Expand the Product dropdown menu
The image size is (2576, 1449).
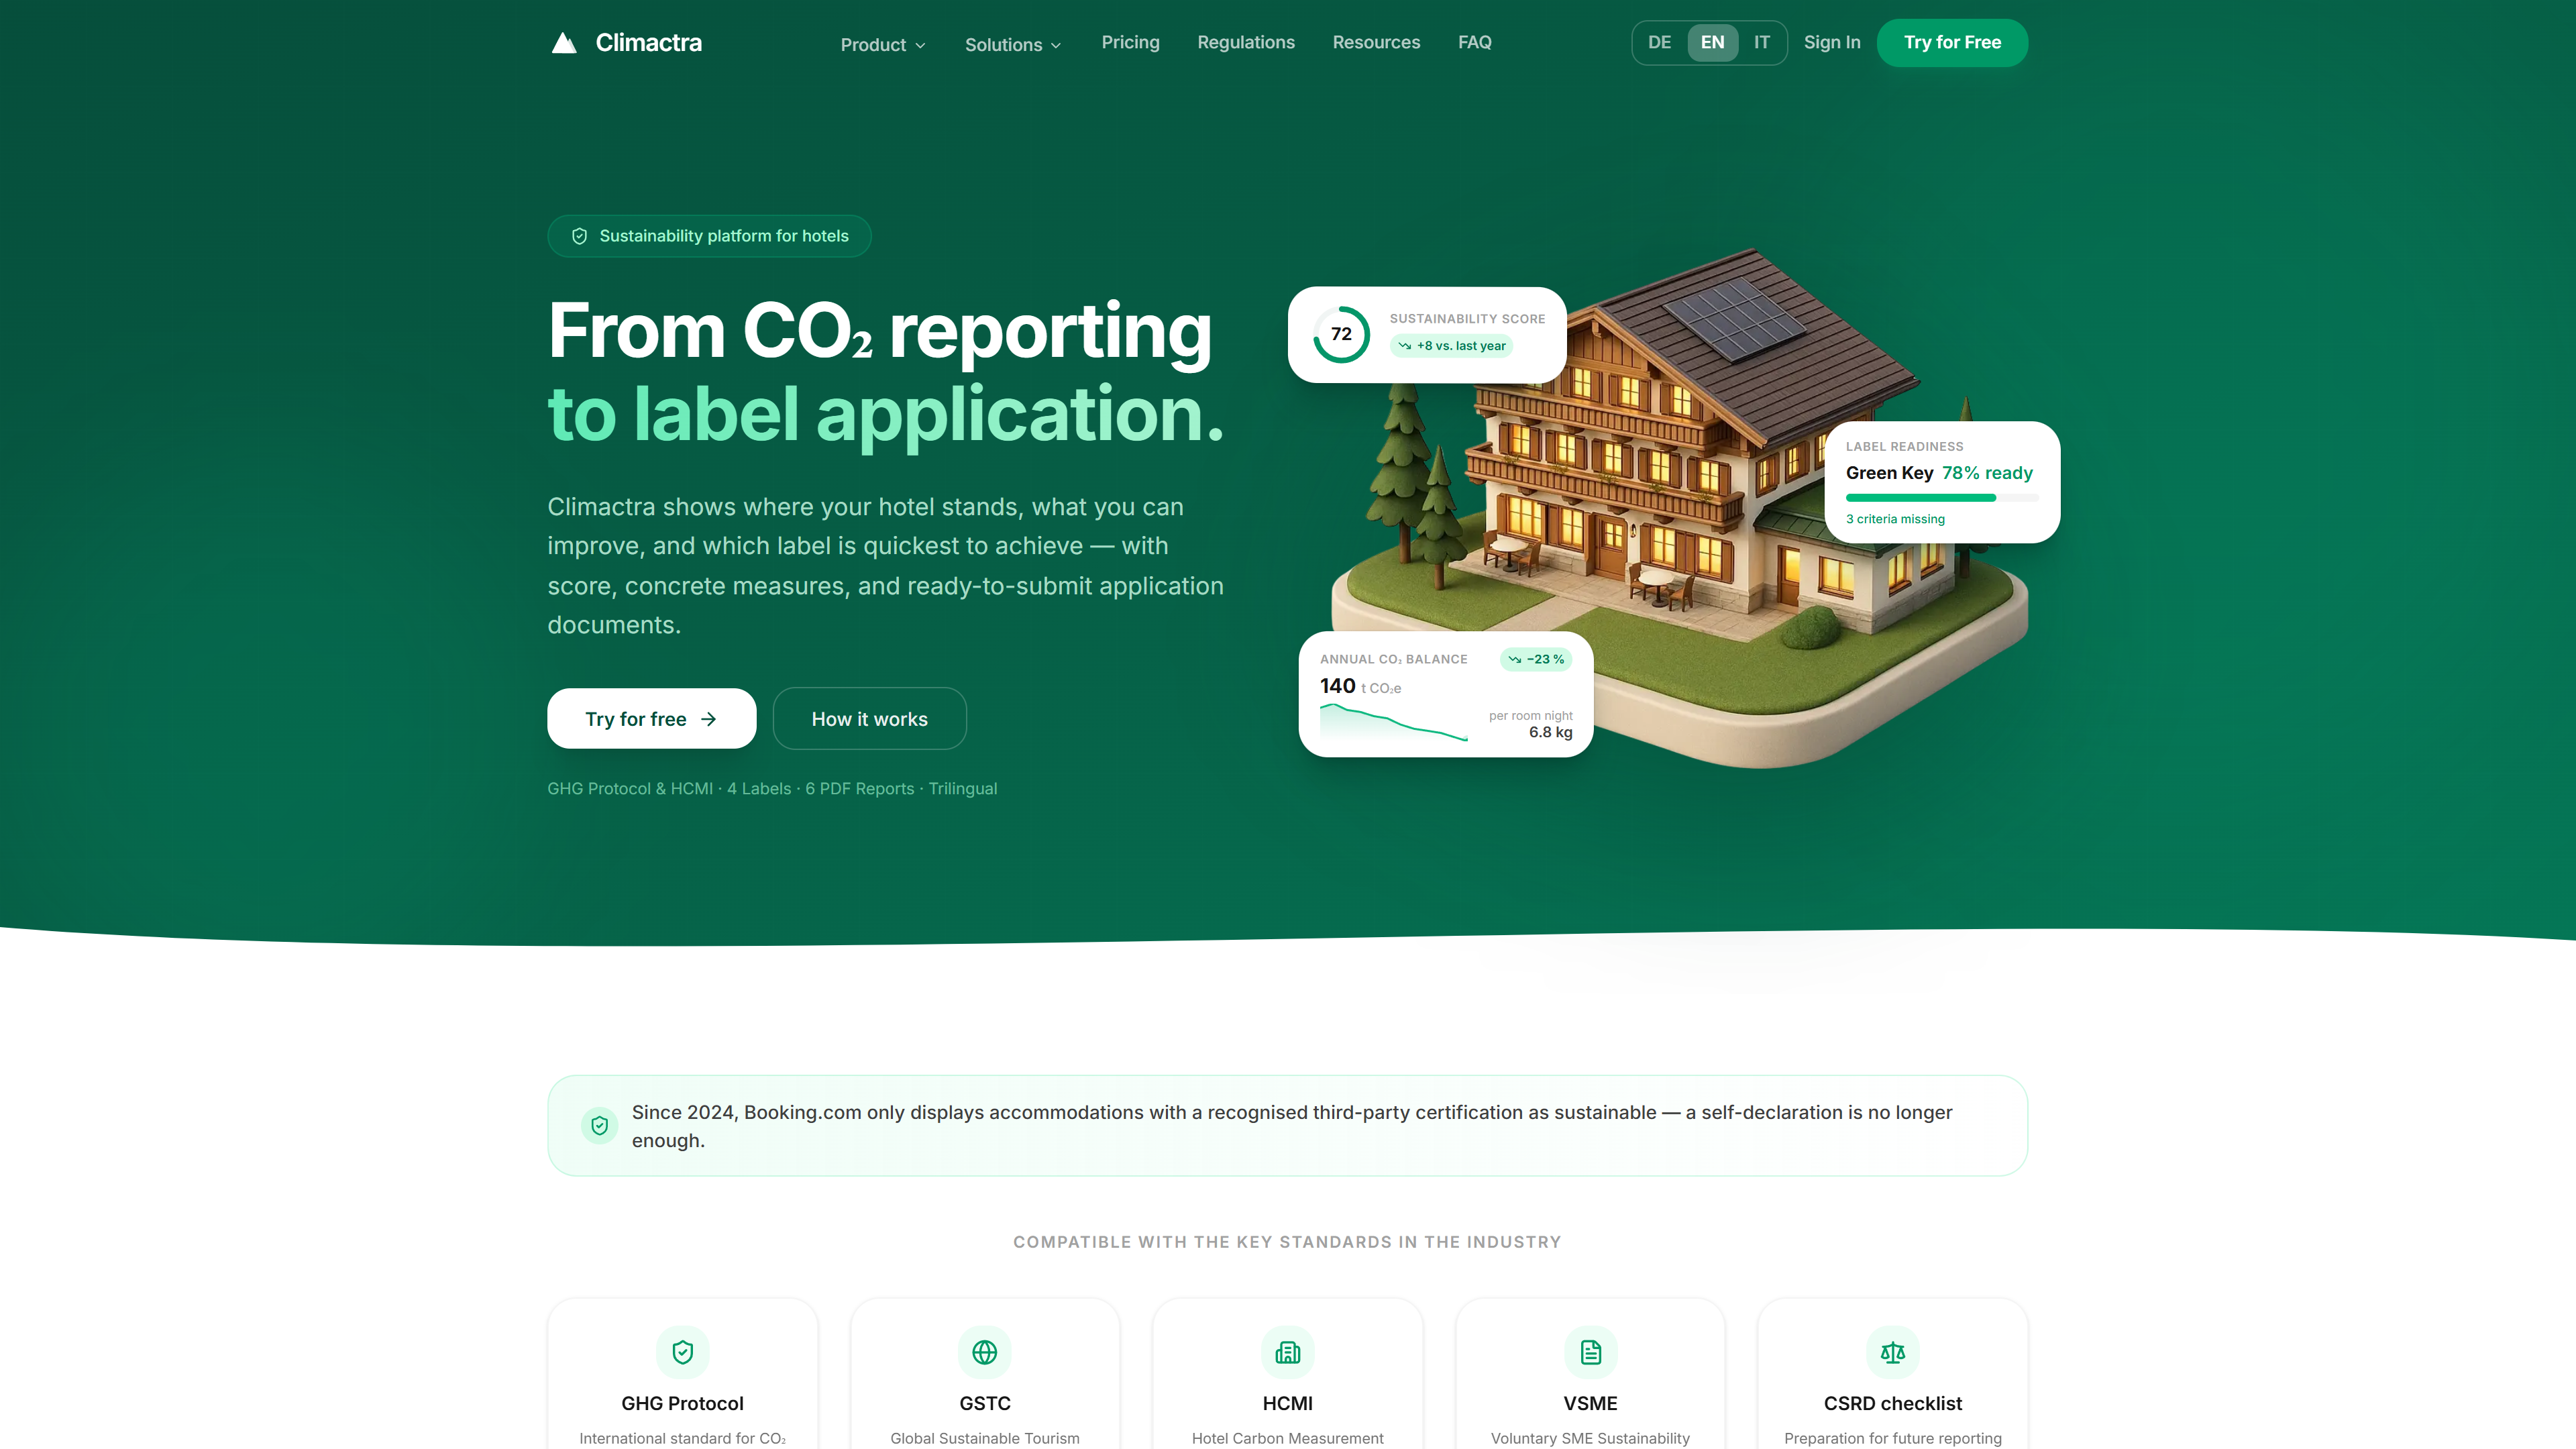pos(883,44)
